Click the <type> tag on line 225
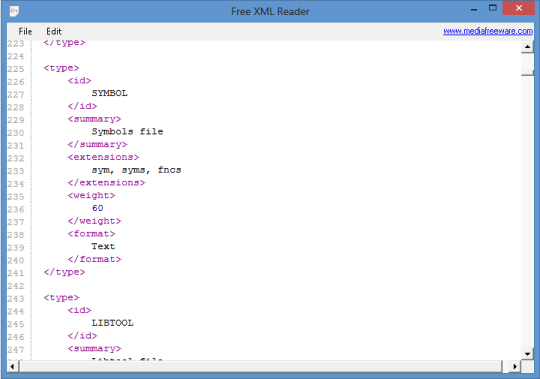Image resolution: width=540 pixels, height=379 pixels. tap(61, 68)
